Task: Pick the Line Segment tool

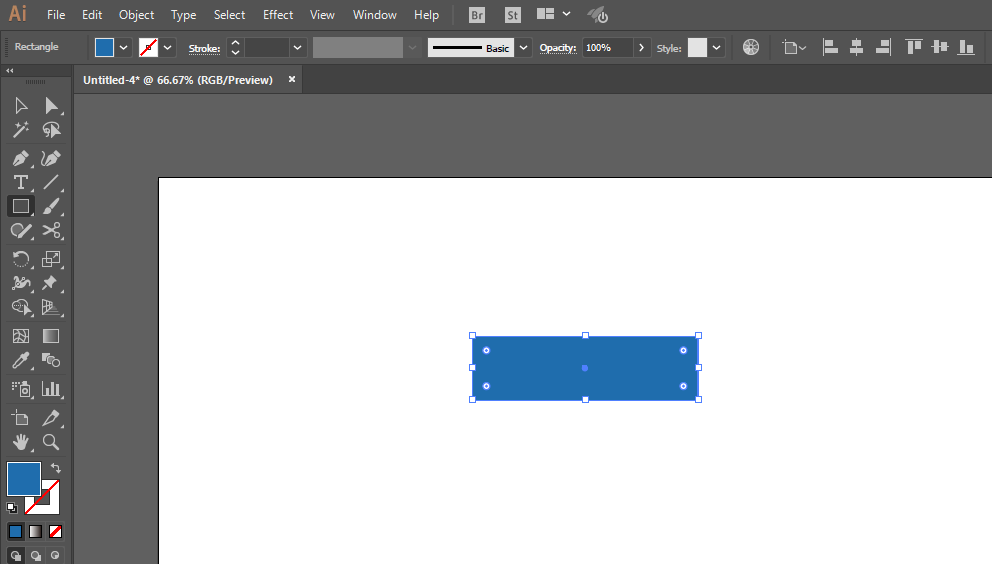Action: coord(51,182)
